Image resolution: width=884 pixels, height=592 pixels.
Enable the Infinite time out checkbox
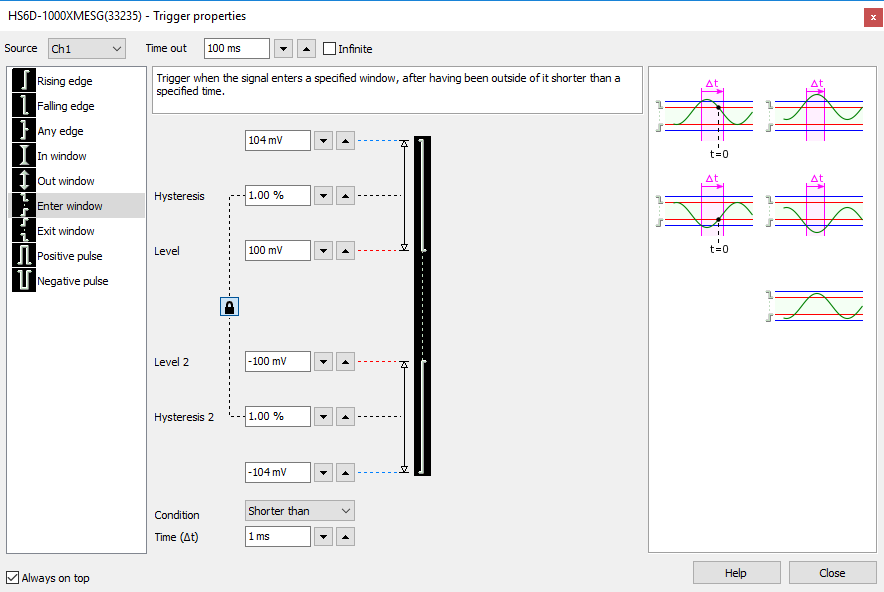[330, 49]
